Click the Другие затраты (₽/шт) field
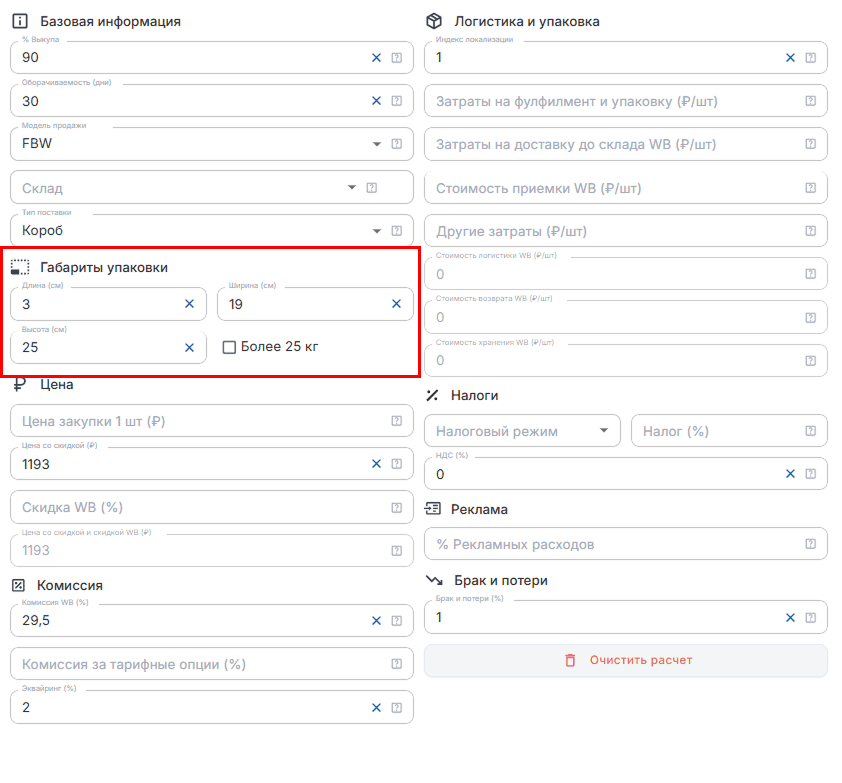Image resolution: width=842 pixels, height=783 pixels. click(x=626, y=231)
